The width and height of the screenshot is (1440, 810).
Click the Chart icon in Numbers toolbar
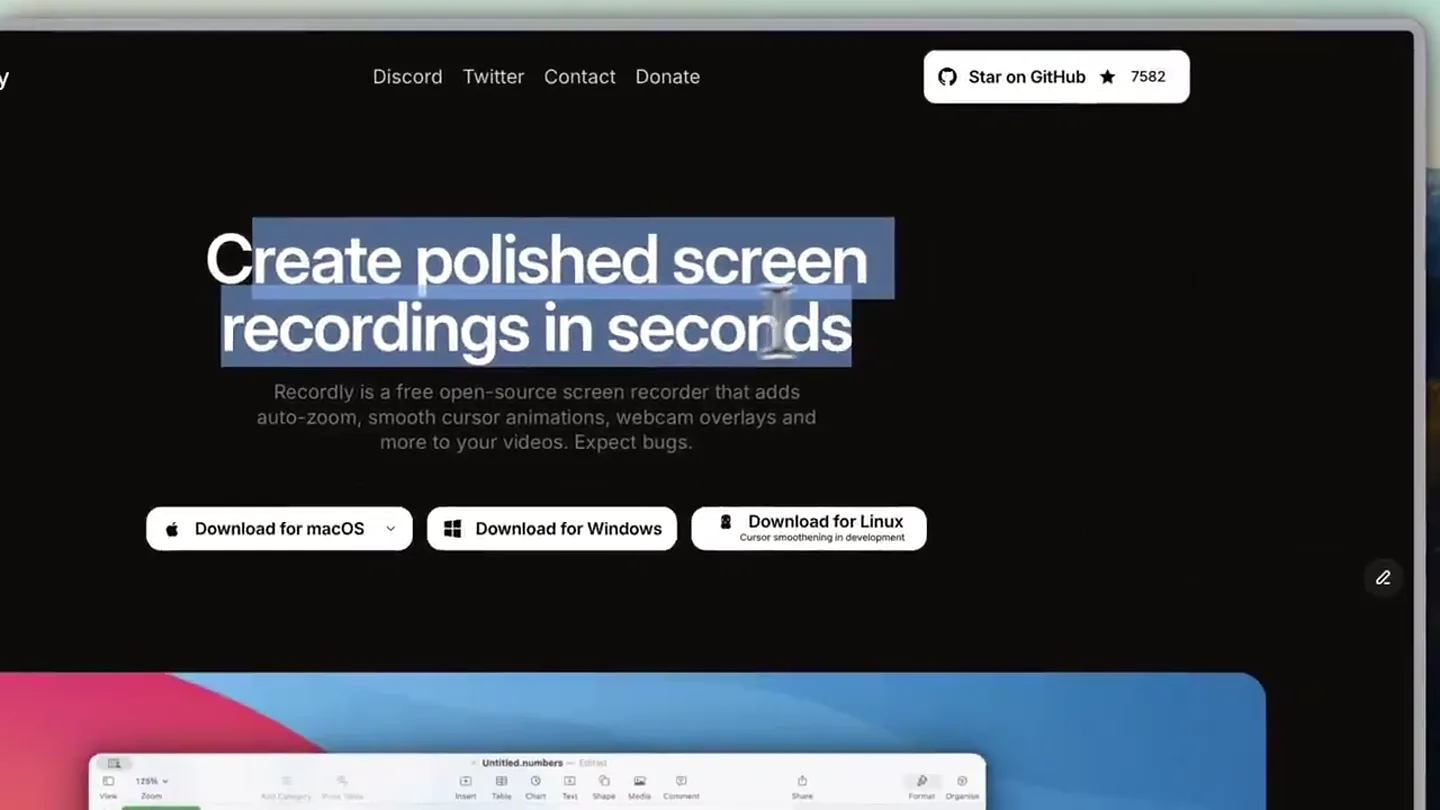point(535,781)
